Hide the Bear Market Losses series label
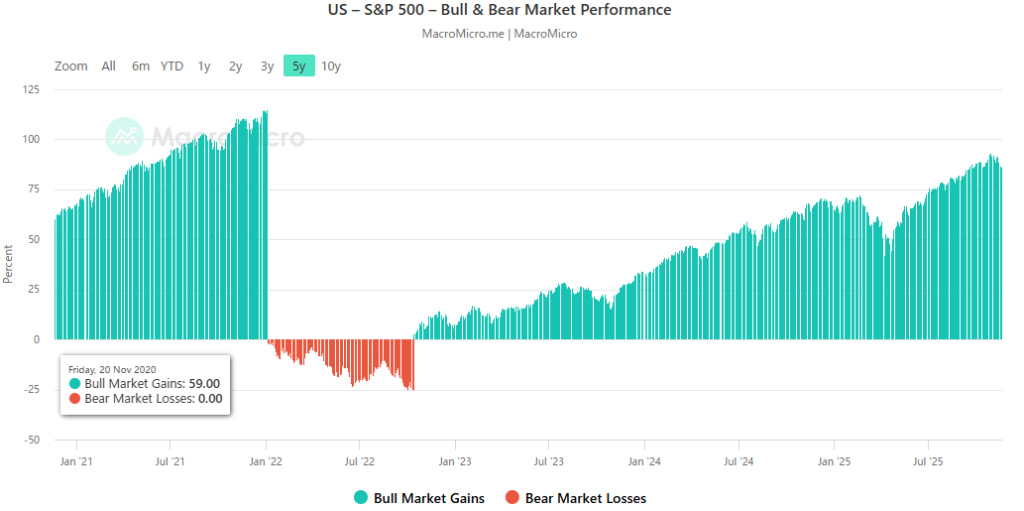 [585, 498]
